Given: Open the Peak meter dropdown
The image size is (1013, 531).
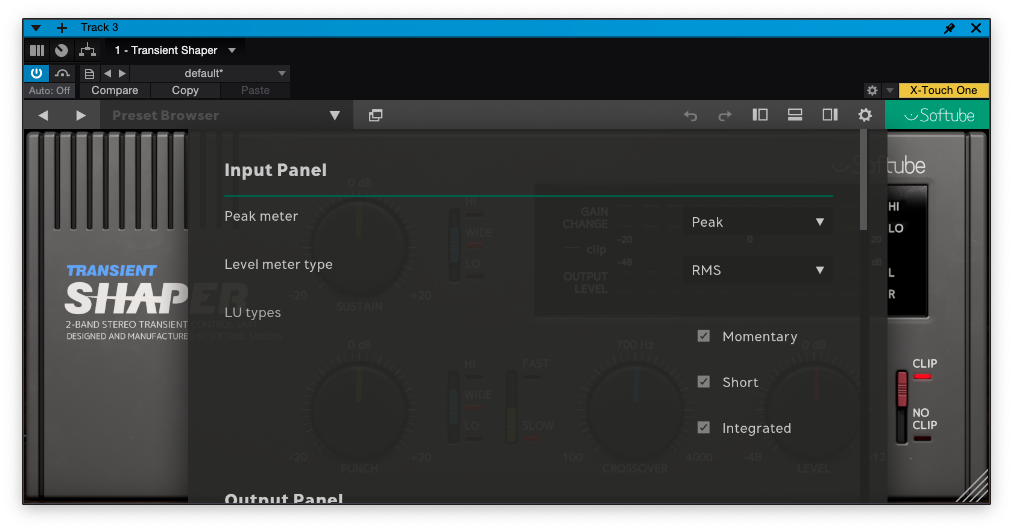Looking at the screenshot, I should pos(758,222).
